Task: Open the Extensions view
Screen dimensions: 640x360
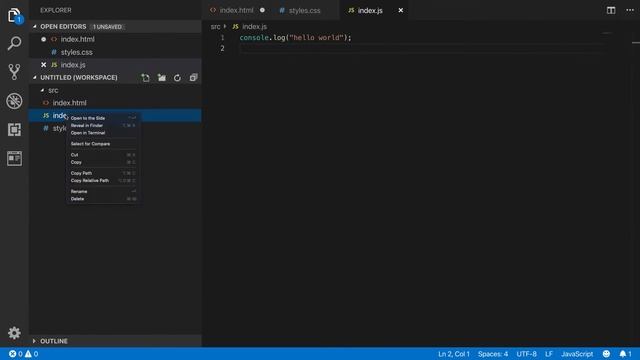Action: click(x=14, y=129)
